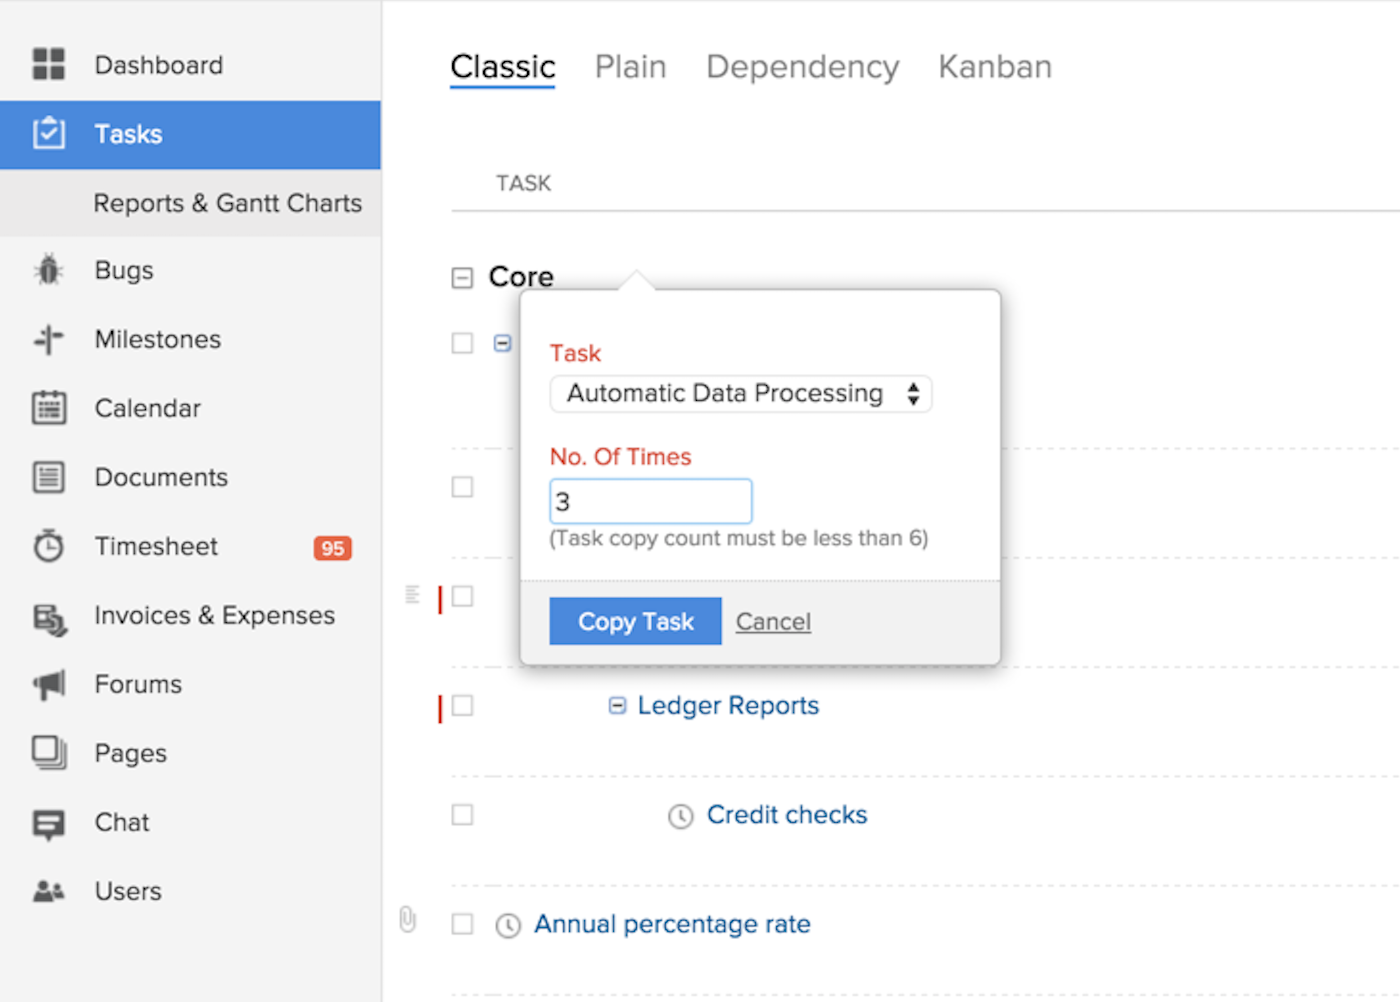Image resolution: width=1400 pixels, height=1002 pixels.
Task: Open Users in the sidebar
Action: (x=128, y=891)
